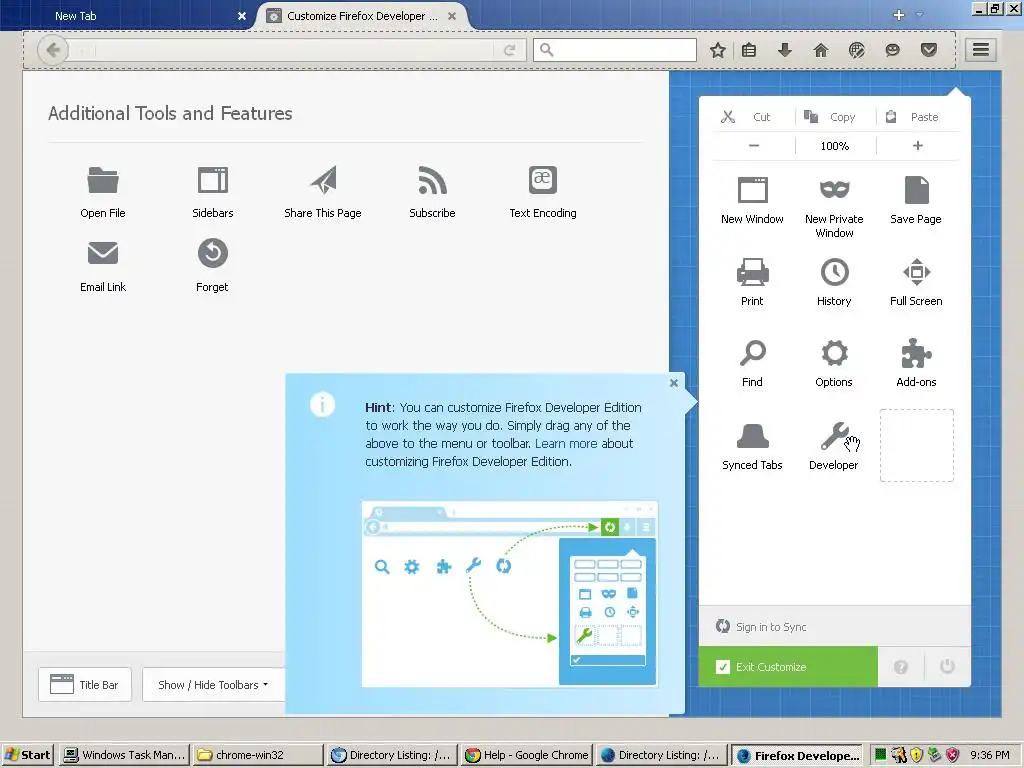The image size is (1024, 768).
Task: Click the reload button in URL bar
Action: (x=509, y=50)
